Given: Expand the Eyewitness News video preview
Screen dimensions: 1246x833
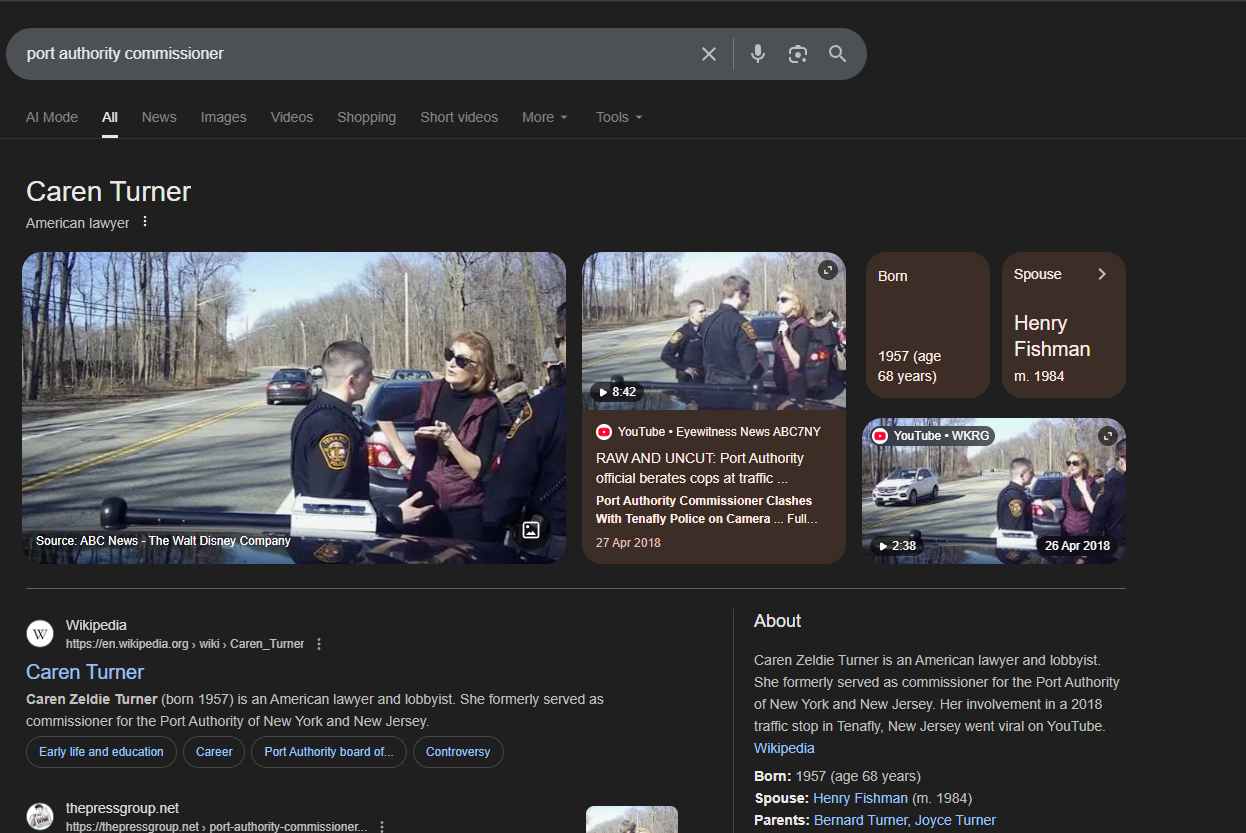Looking at the screenshot, I should (x=827, y=270).
